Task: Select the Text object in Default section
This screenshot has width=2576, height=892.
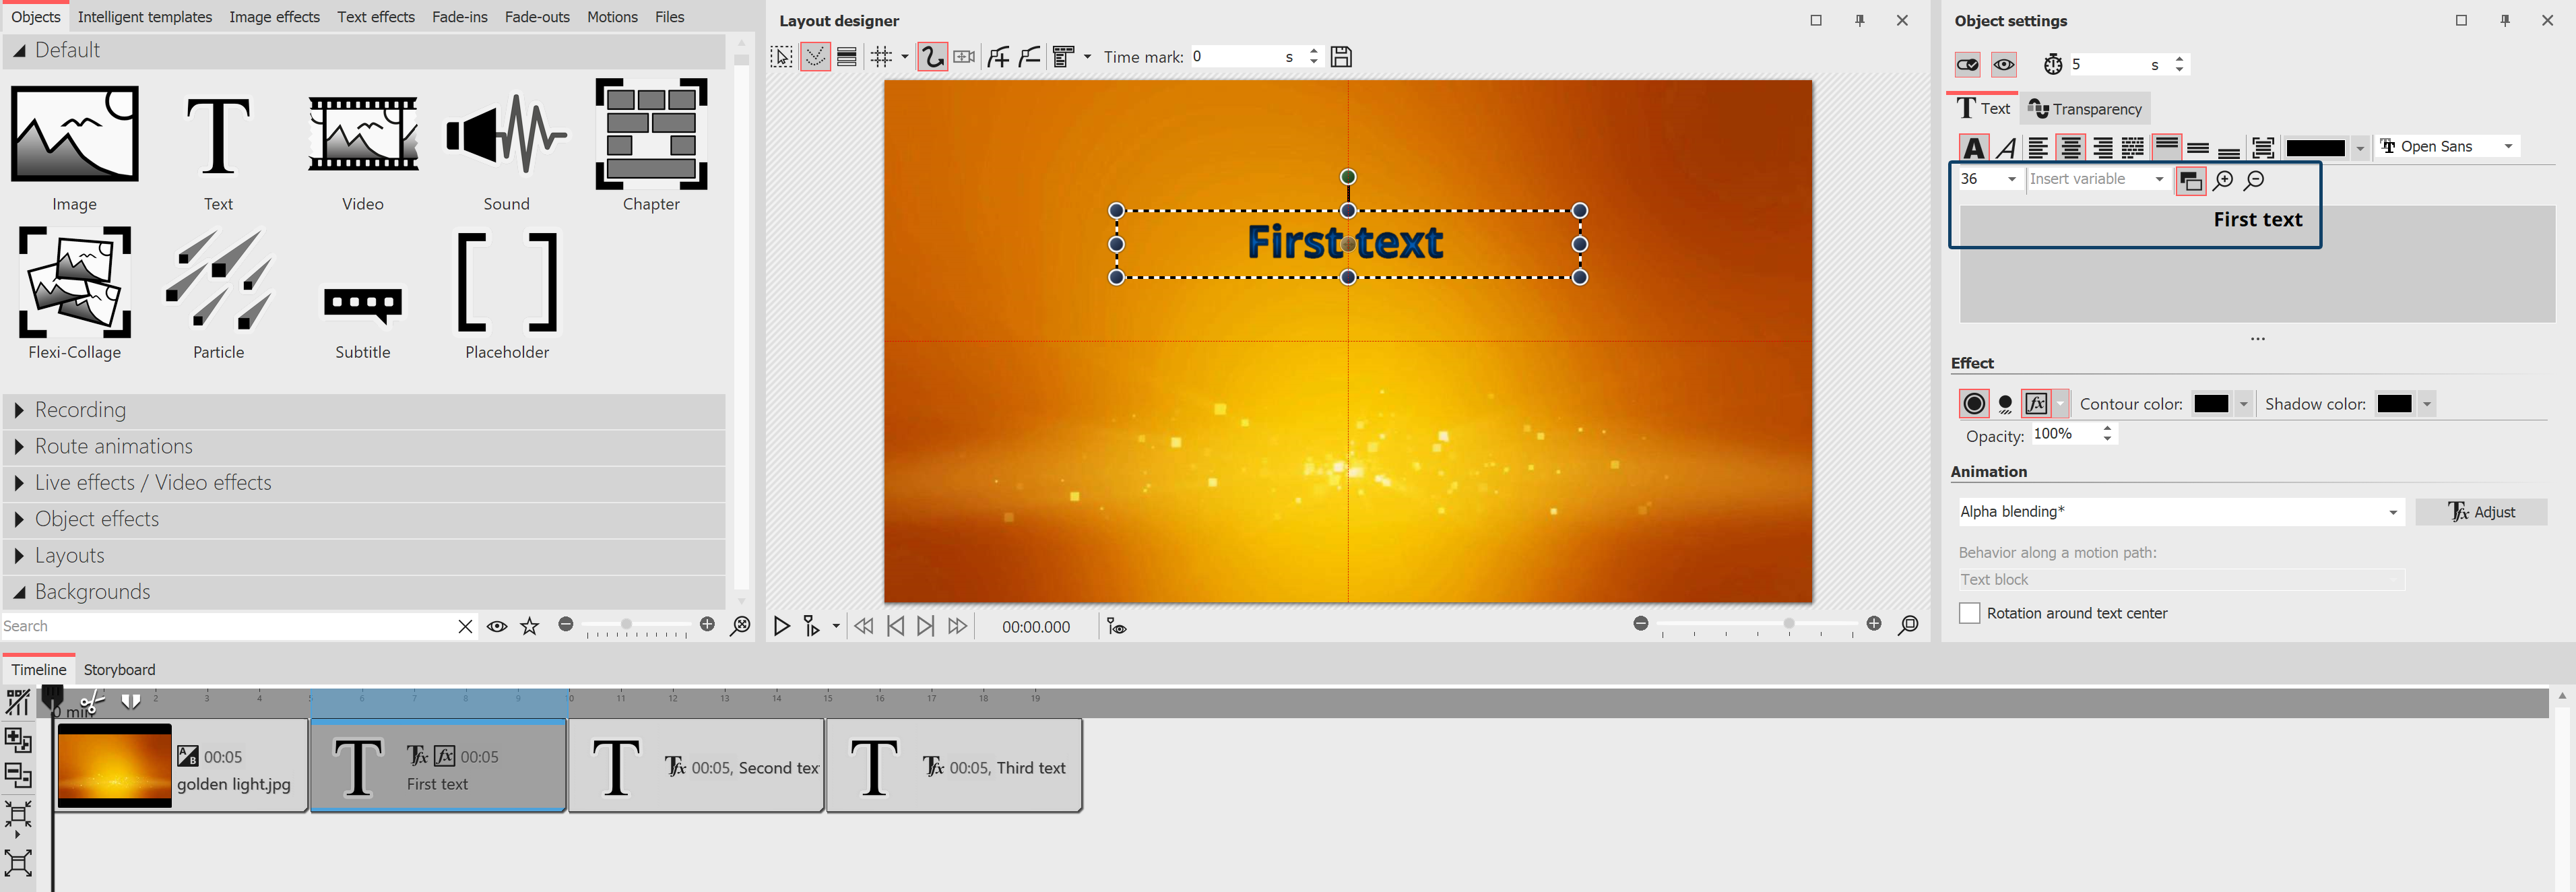Action: pos(218,146)
